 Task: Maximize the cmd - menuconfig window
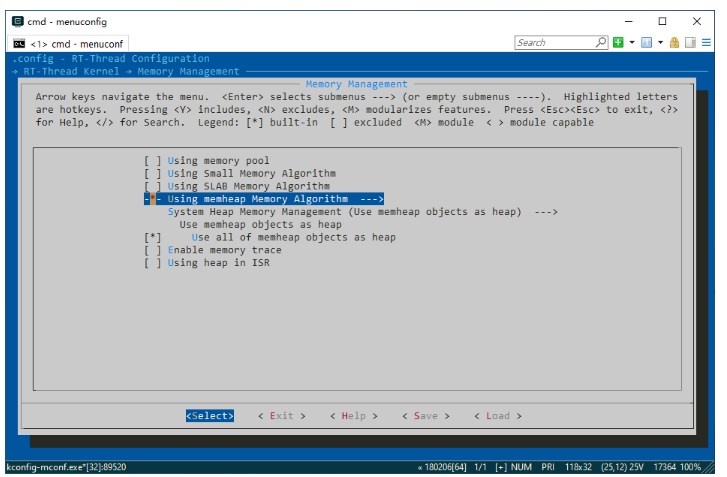coord(663,21)
